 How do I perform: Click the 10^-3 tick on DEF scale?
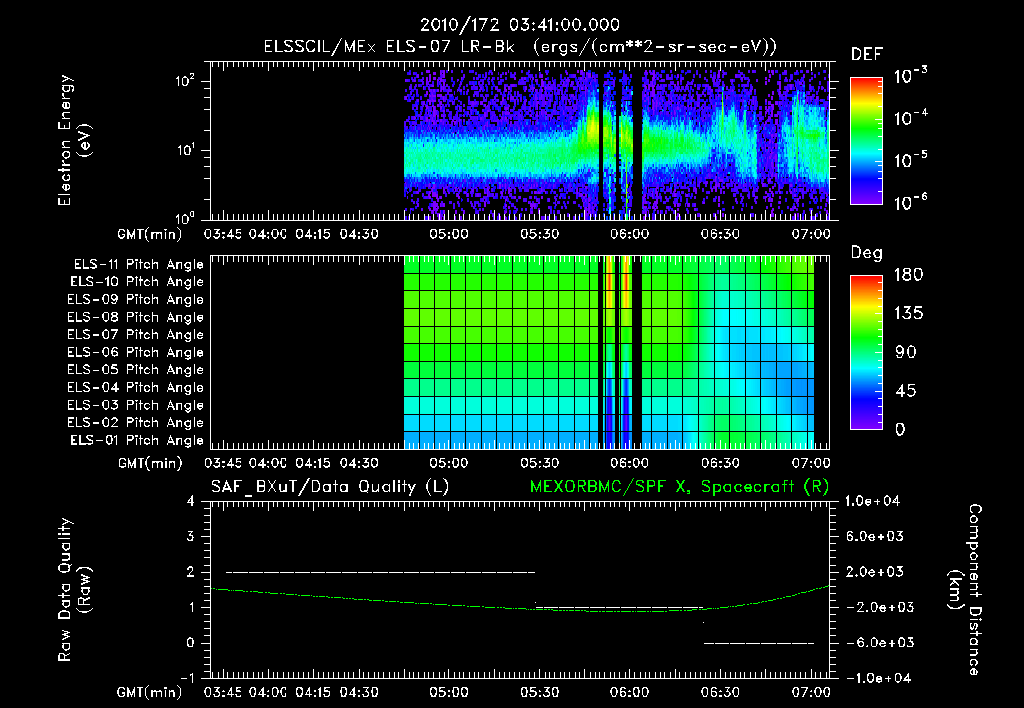pos(911,76)
